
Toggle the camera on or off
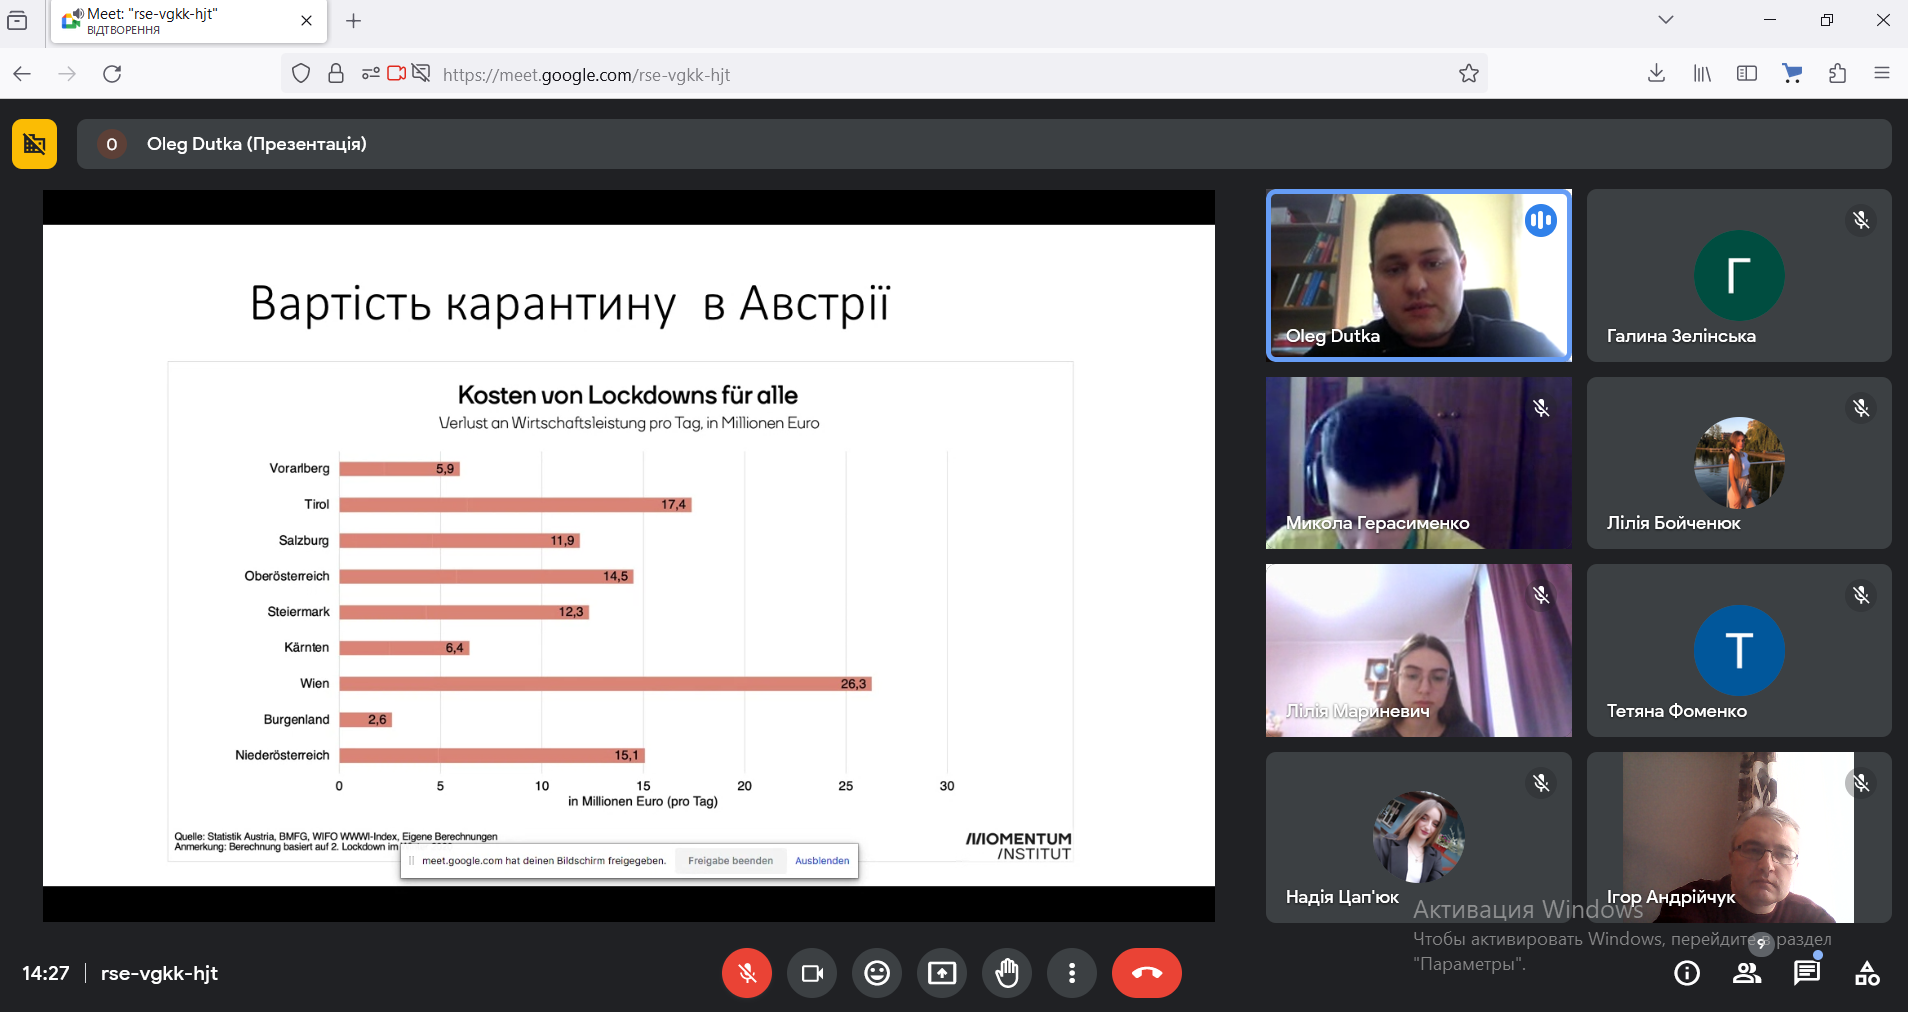click(x=812, y=973)
